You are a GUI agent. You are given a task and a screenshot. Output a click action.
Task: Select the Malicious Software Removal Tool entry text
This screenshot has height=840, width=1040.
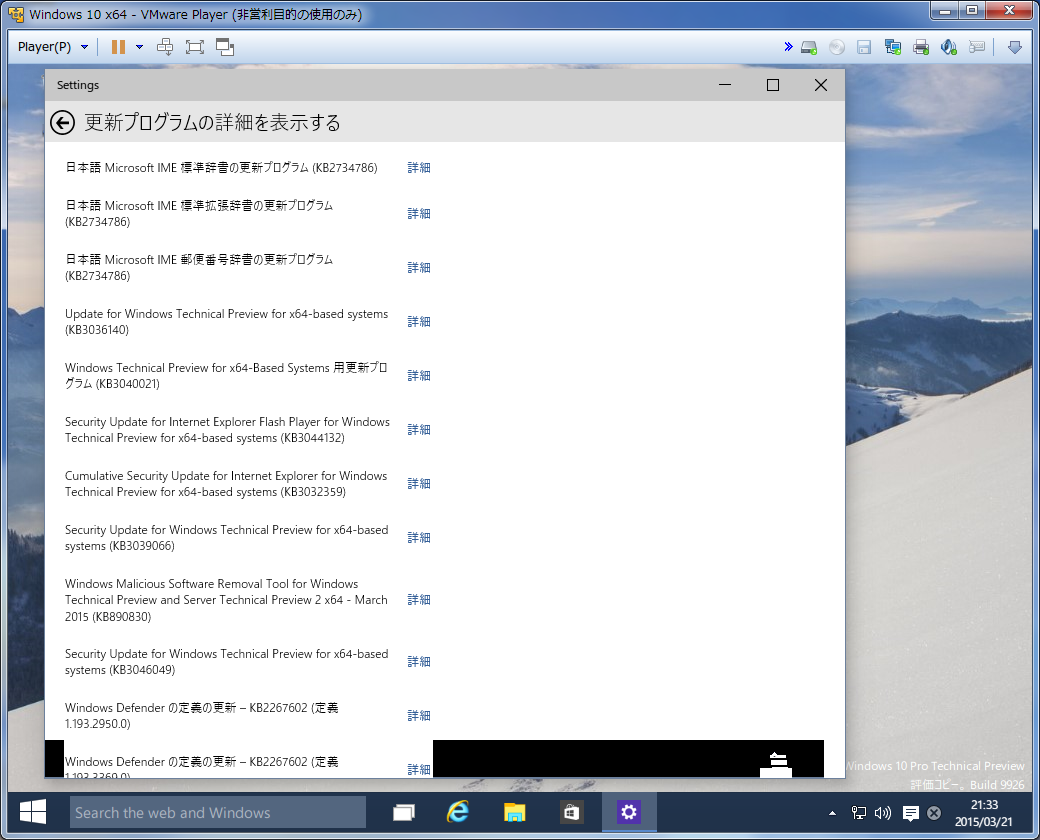tap(226, 600)
